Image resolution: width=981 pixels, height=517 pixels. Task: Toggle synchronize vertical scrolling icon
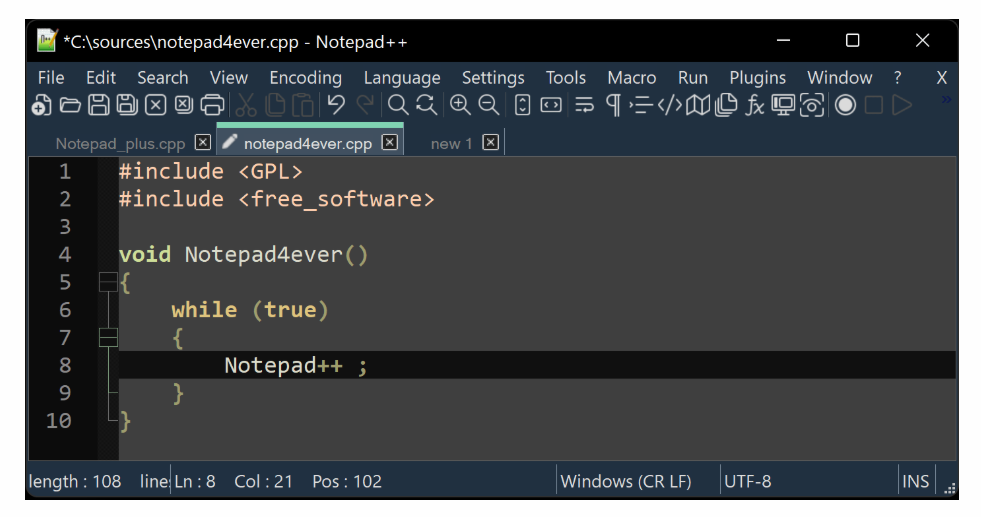coord(522,105)
